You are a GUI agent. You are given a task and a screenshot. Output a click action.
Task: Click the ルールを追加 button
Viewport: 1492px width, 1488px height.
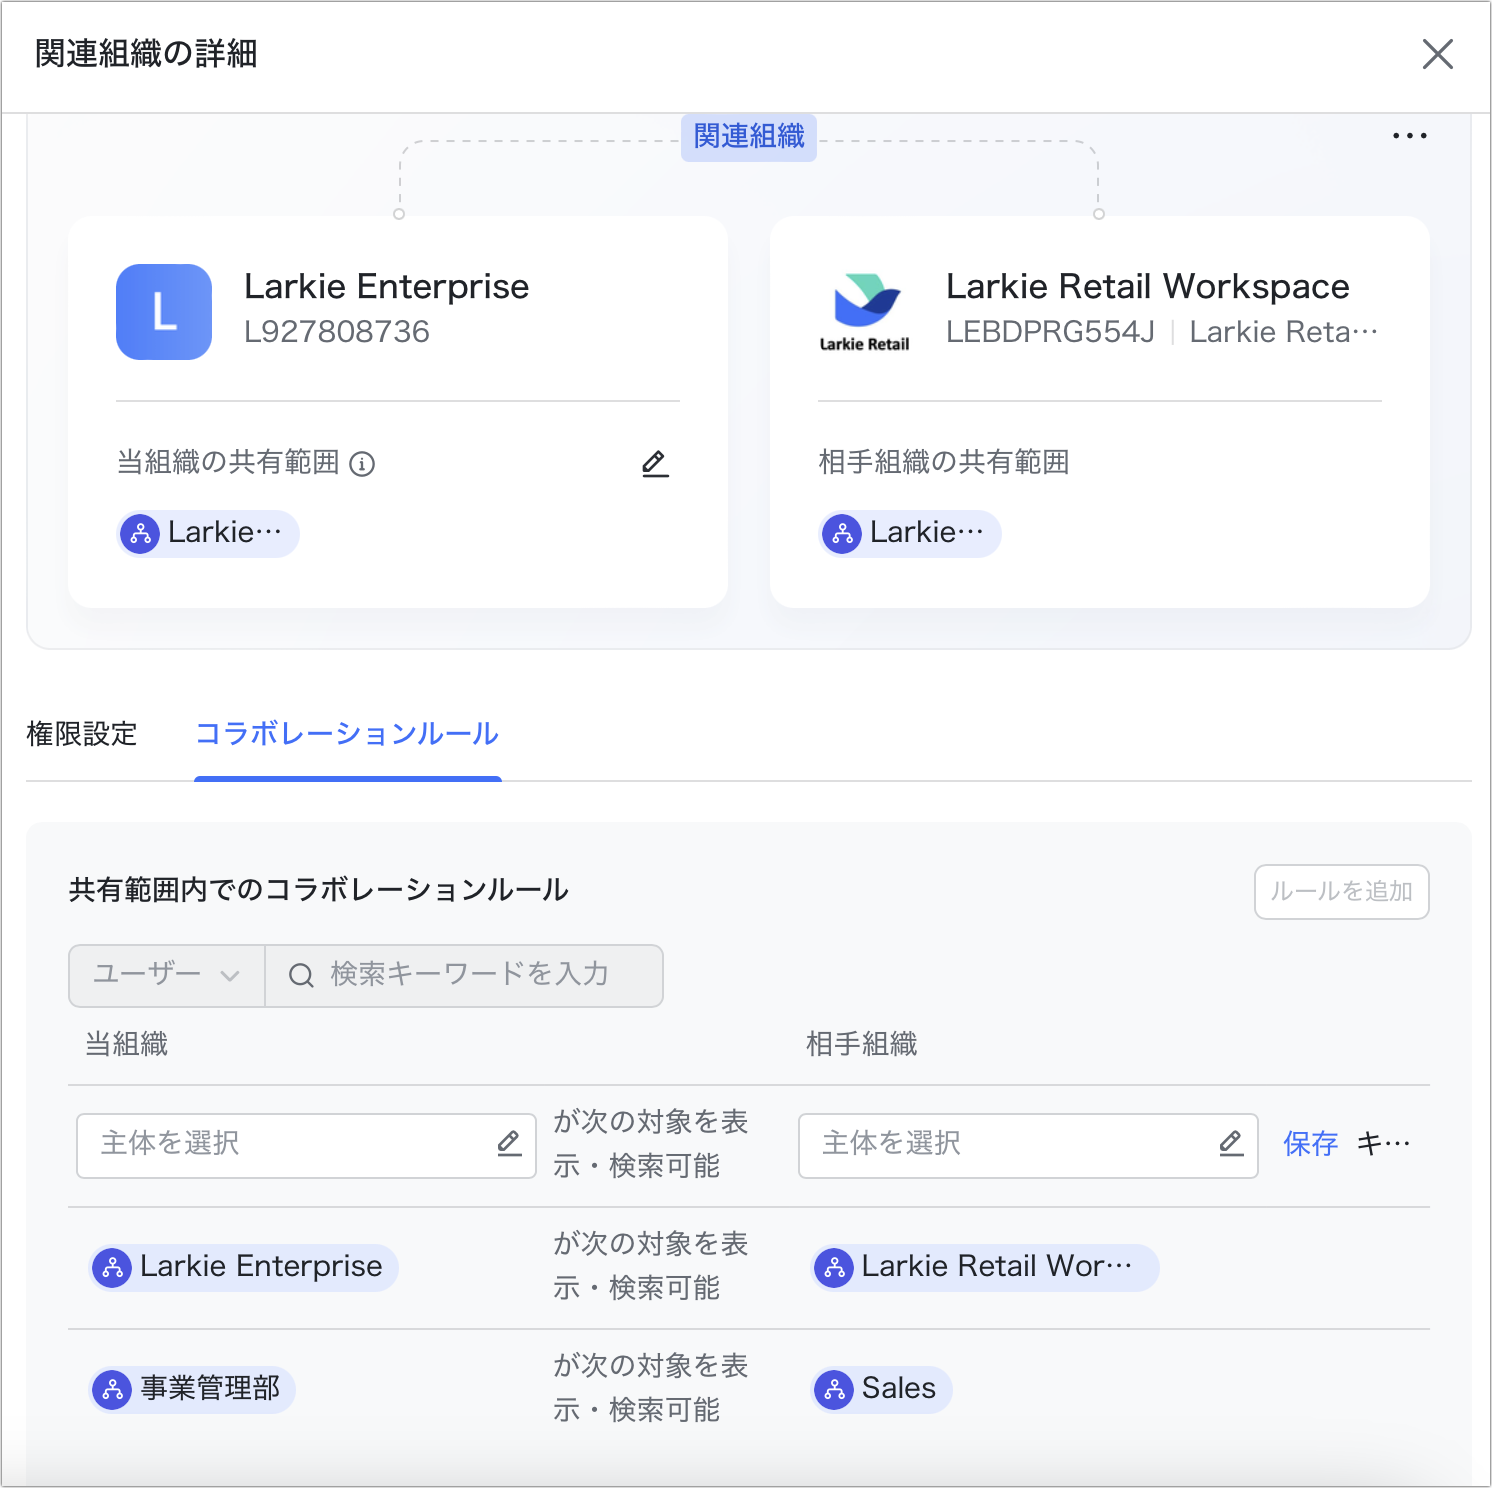(1341, 891)
